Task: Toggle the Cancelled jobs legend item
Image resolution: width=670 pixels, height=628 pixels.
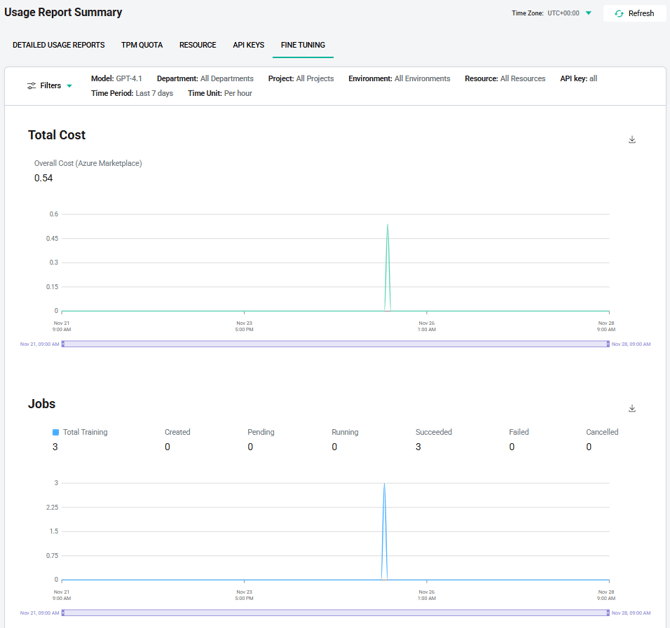Action: point(602,432)
